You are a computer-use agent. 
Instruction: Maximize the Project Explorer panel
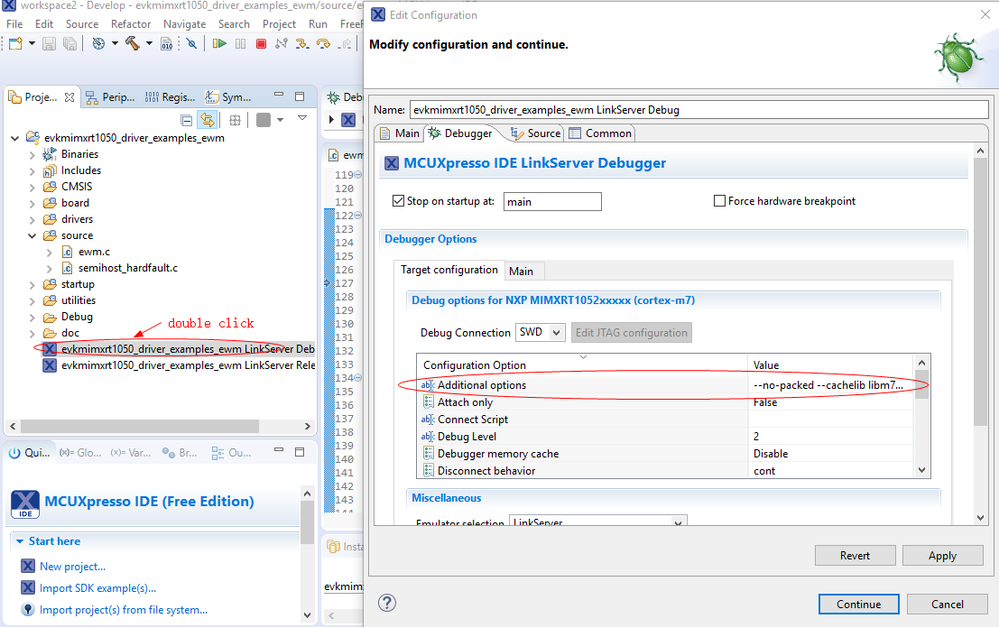tap(299, 96)
